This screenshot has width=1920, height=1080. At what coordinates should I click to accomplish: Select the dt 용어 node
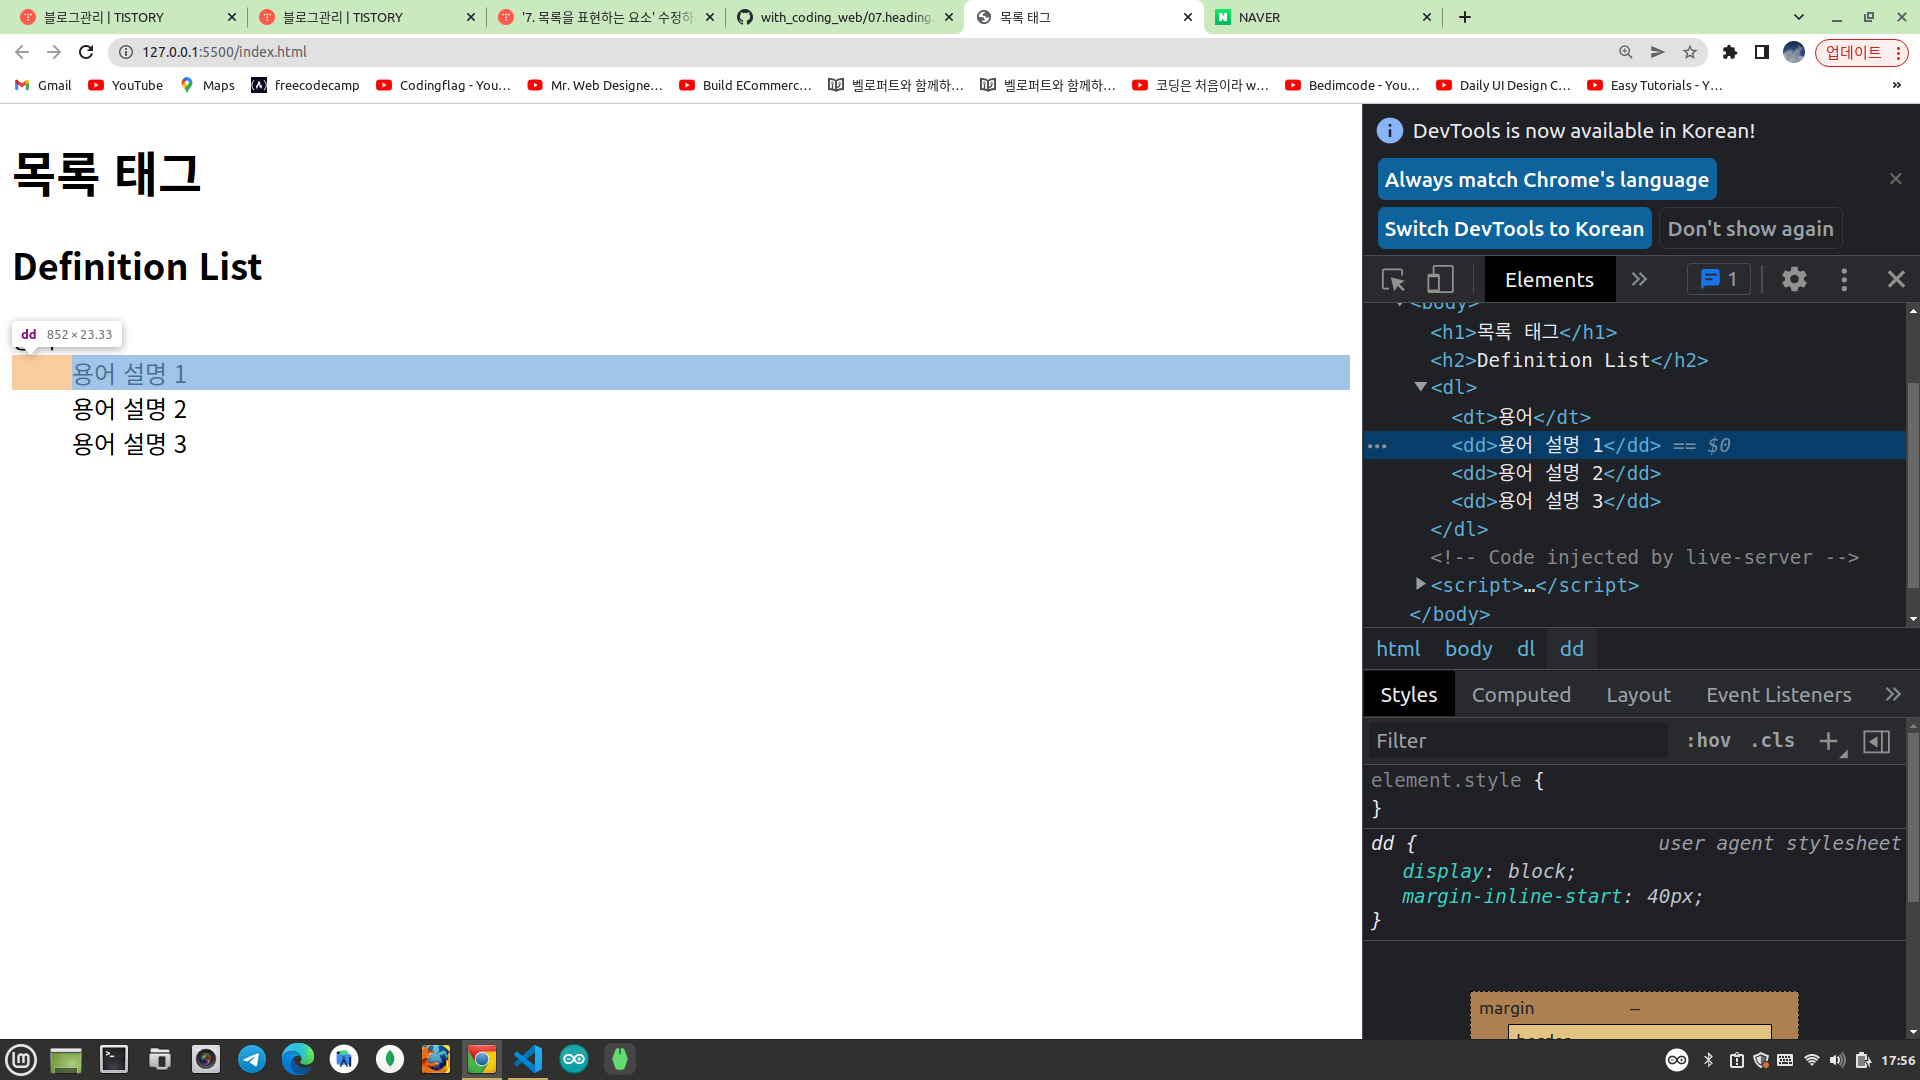coord(1520,417)
